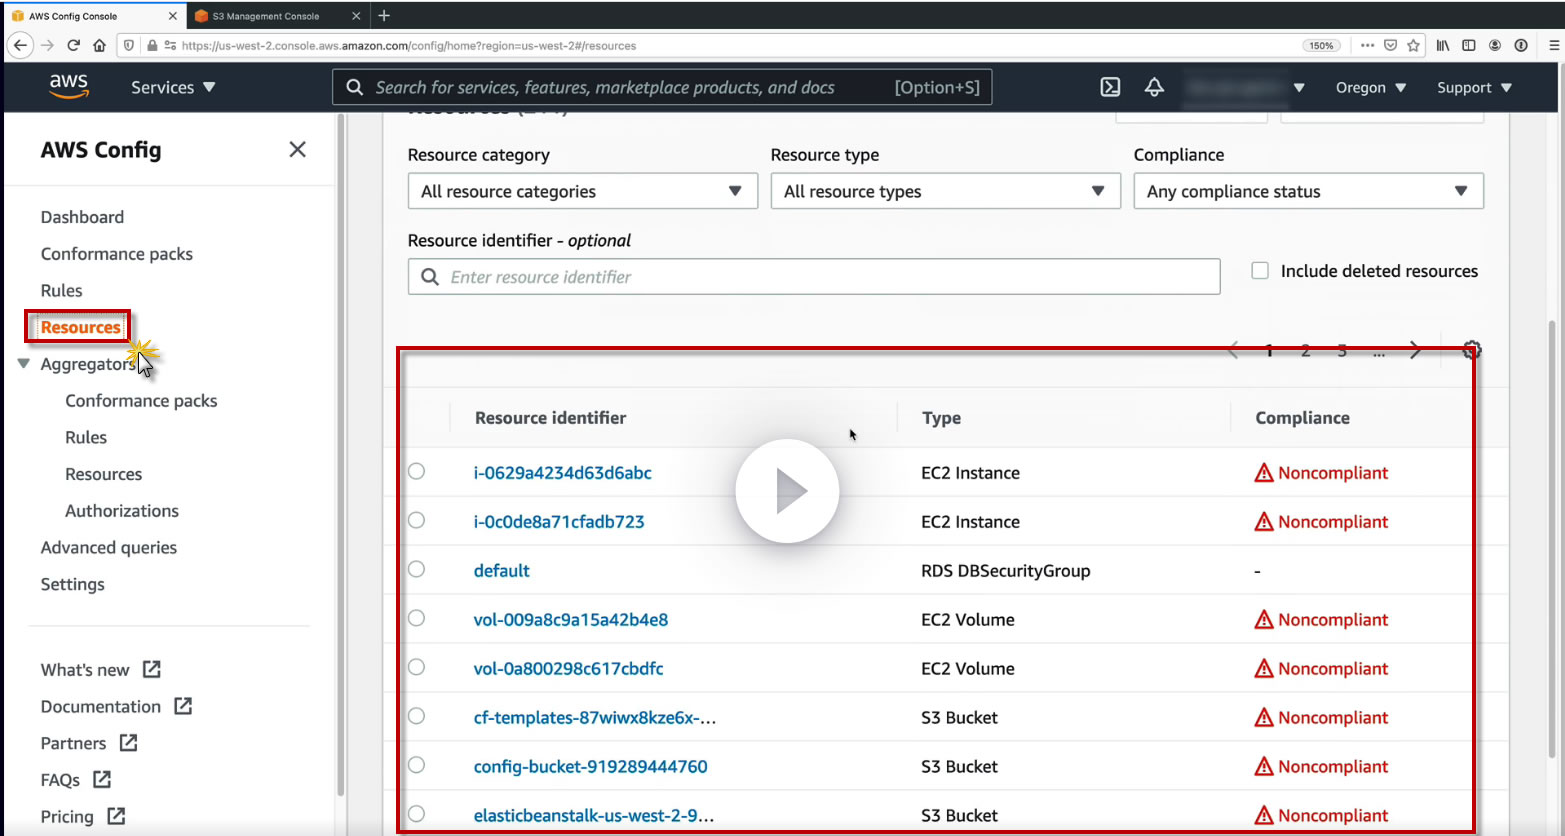
Task: Go to next page of resources
Action: [x=1415, y=350]
